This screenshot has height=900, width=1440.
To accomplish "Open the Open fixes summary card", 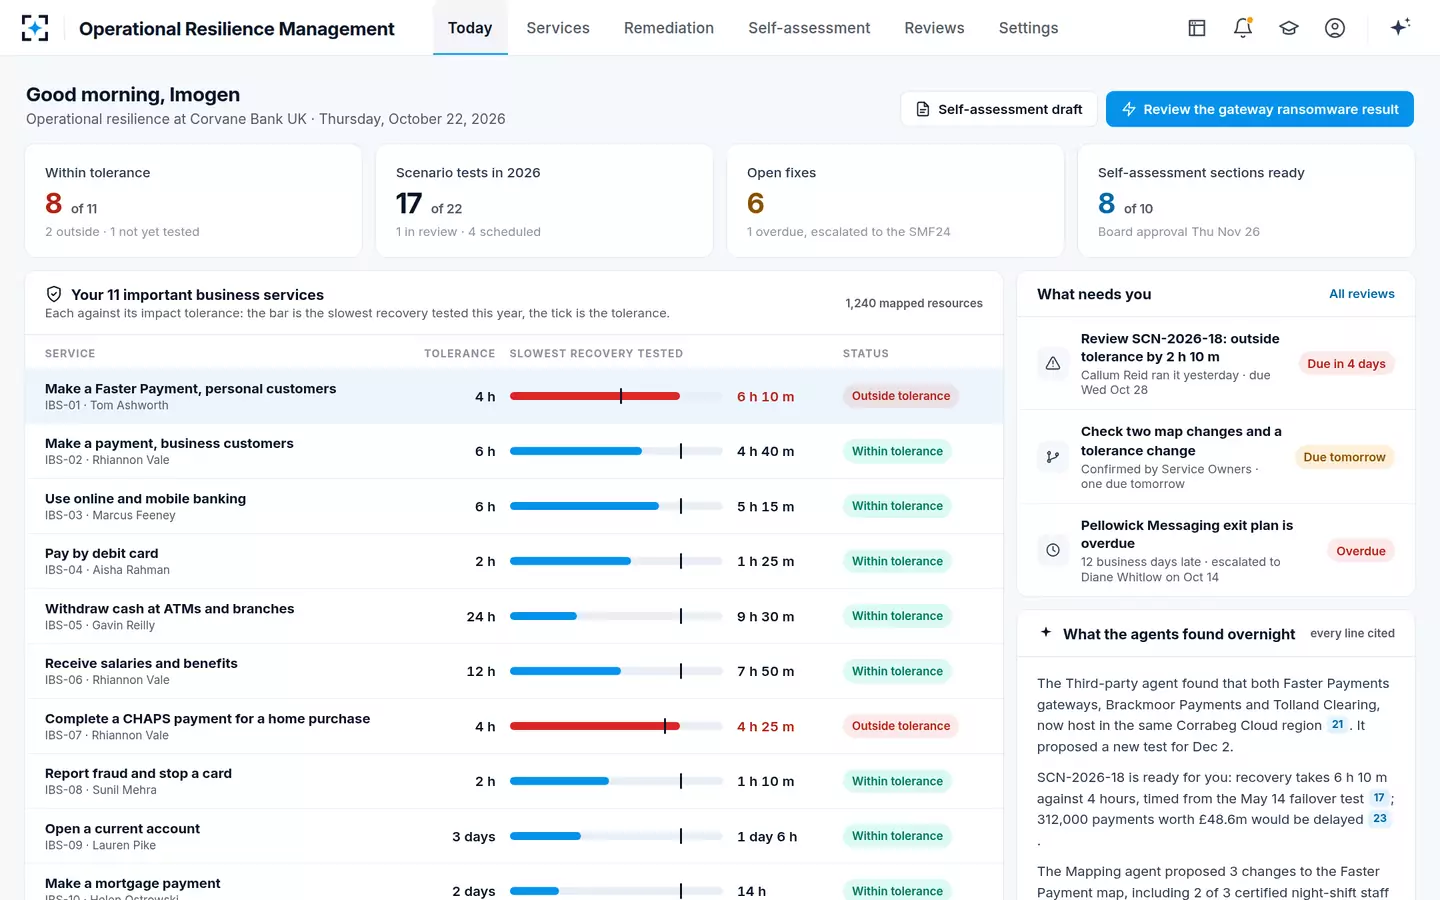I will [895, 201].
